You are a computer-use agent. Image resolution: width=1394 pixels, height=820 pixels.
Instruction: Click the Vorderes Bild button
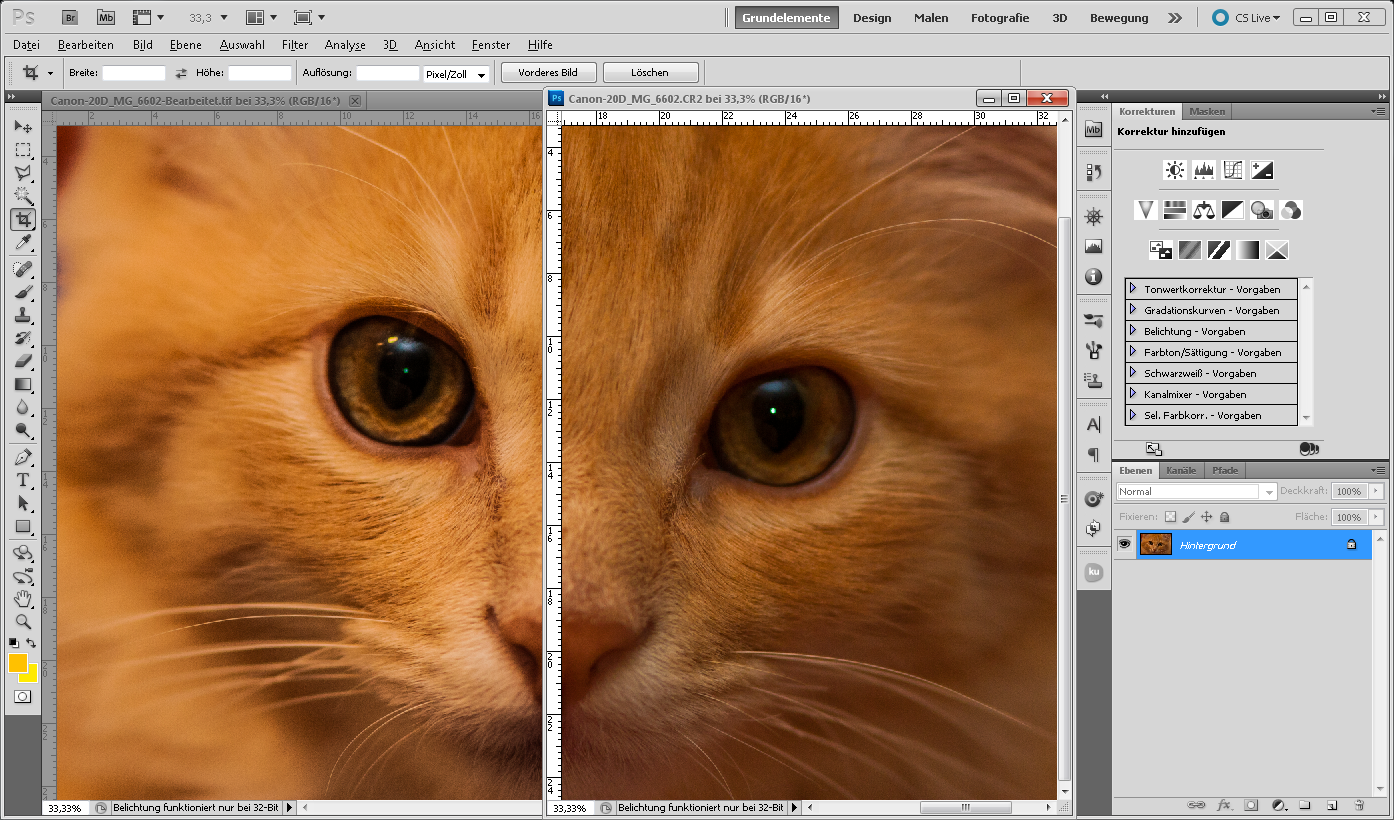pos(548,73)
